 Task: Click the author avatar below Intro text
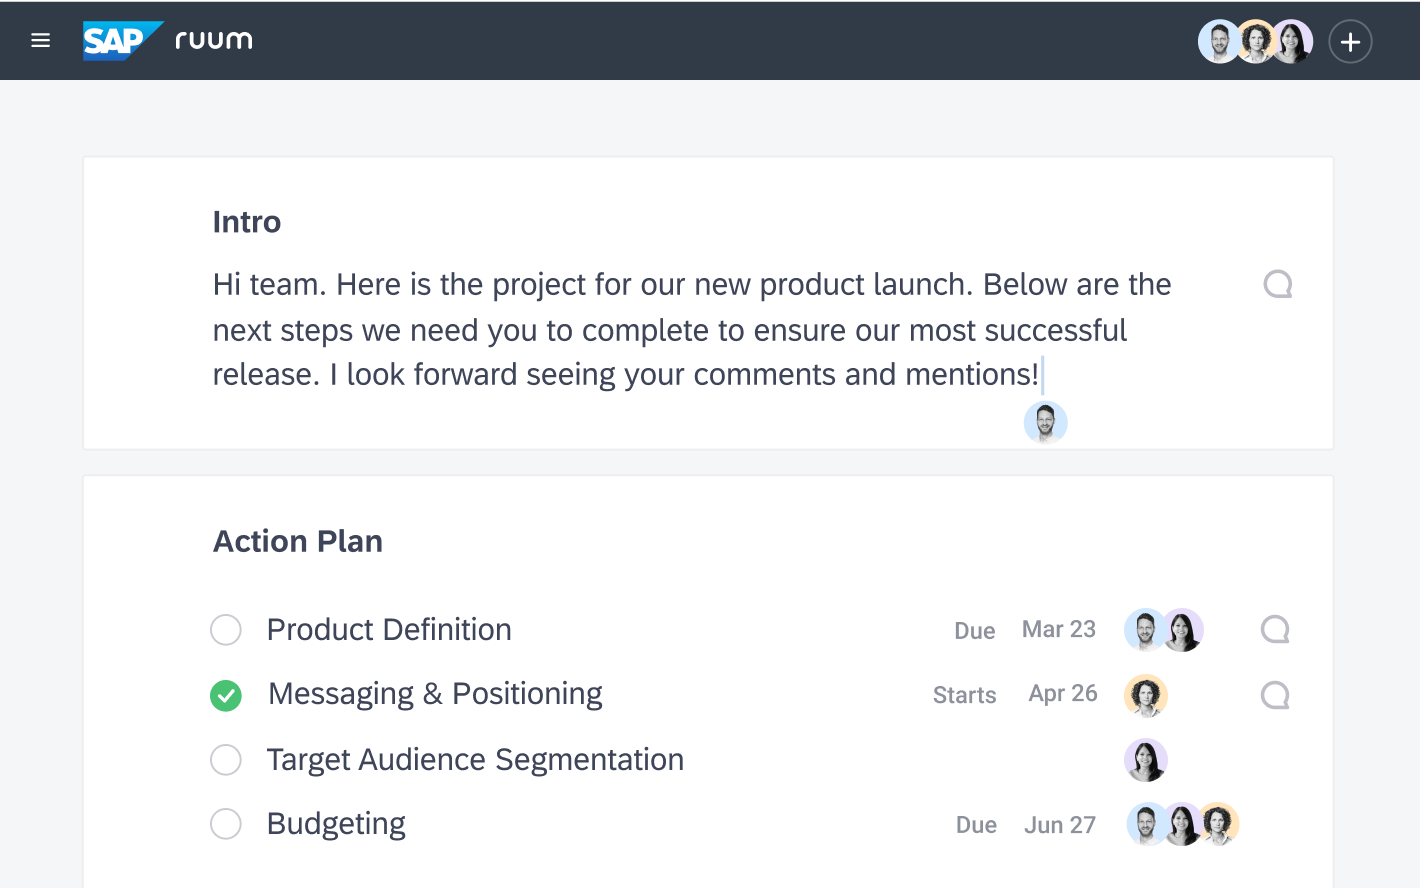point(1045,423)
